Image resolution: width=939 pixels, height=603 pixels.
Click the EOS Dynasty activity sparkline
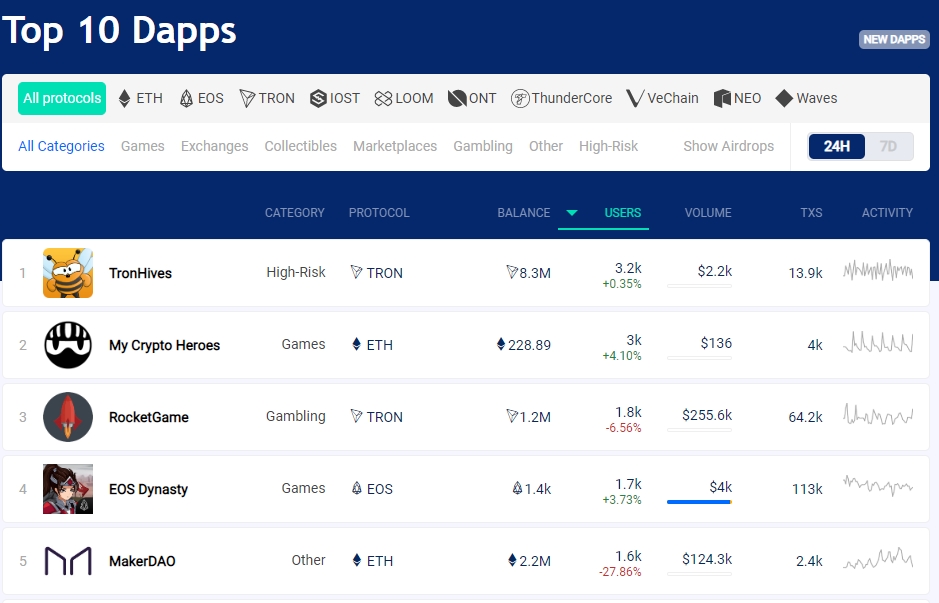coord(878,486)
